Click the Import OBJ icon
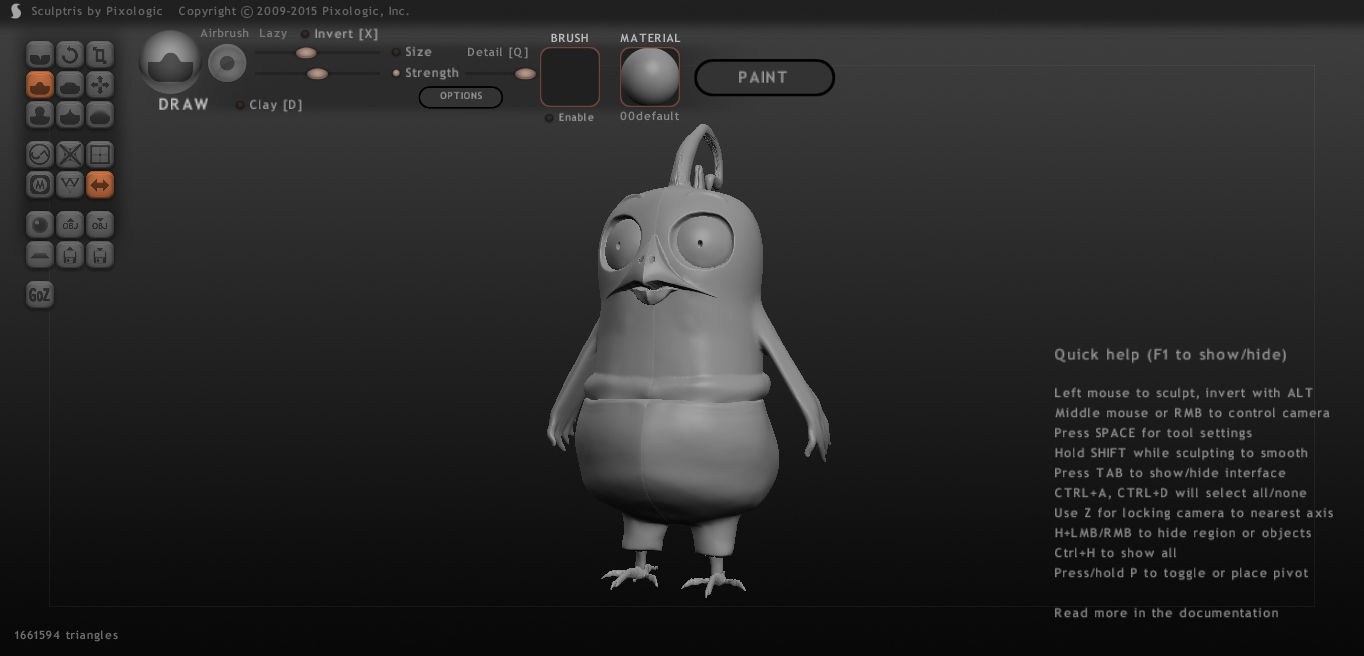Screen dimensions: 1364x656 70,225
